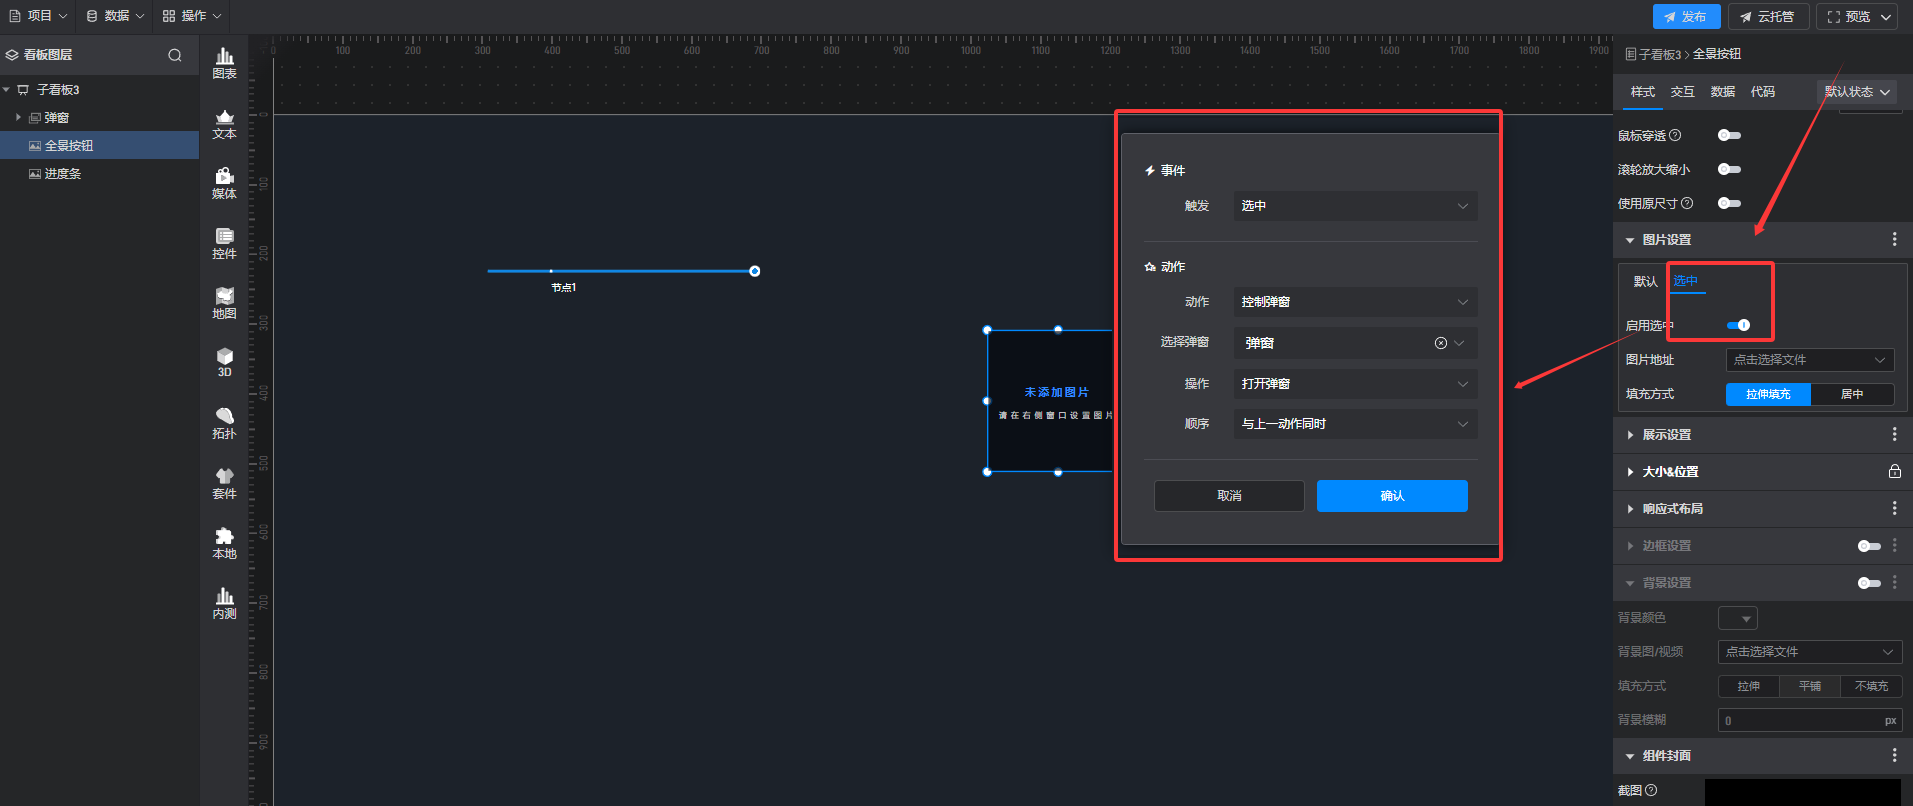Click the 地图 map component icon

pos(224,303)
